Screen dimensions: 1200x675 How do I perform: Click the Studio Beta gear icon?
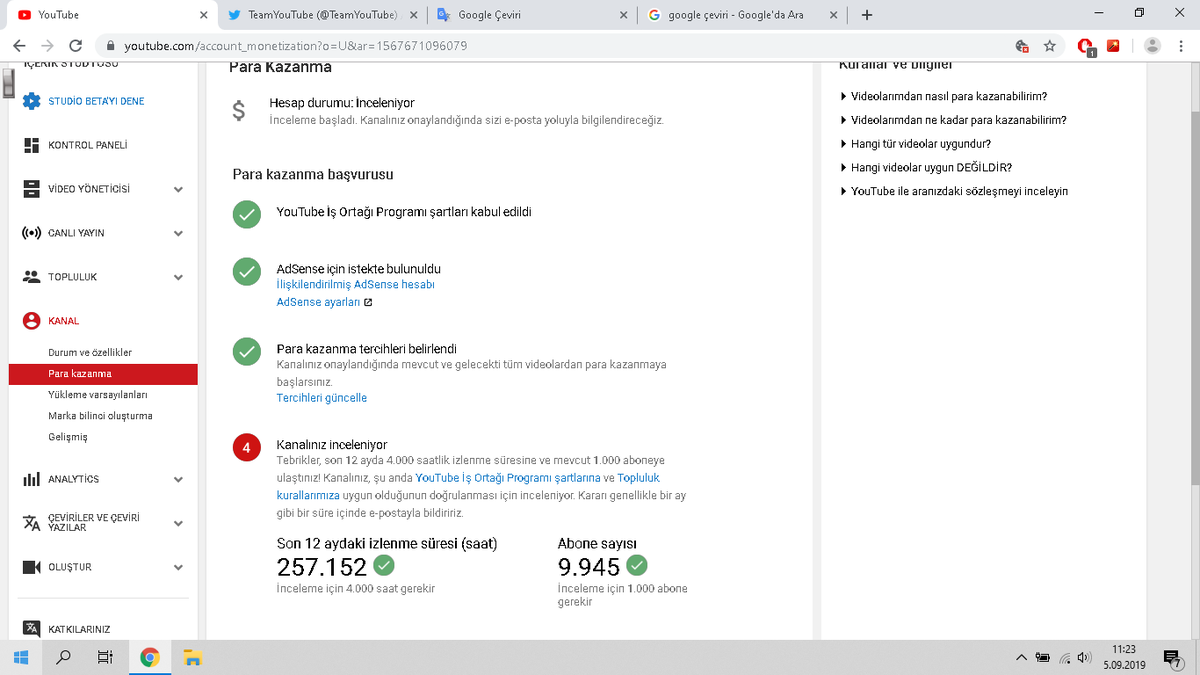click(x=31, y=101)
